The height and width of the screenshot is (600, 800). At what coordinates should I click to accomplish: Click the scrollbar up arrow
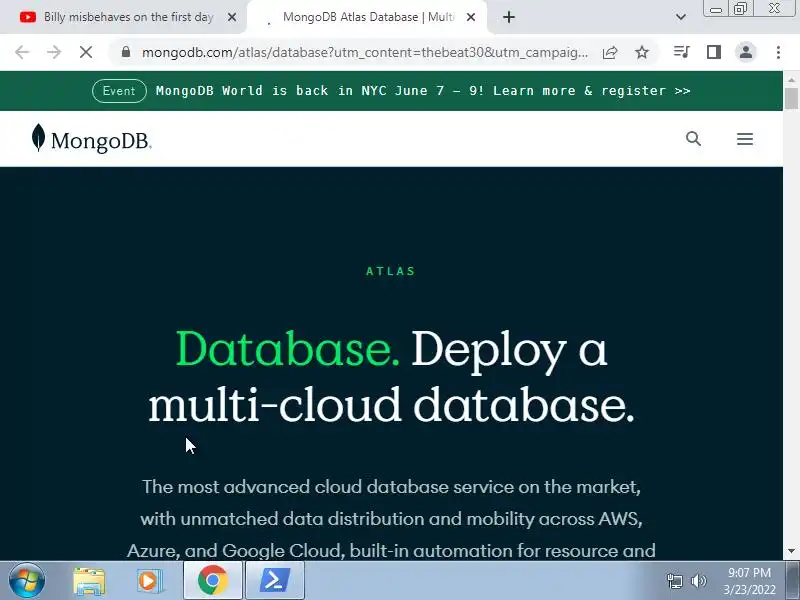pos(791,80)
